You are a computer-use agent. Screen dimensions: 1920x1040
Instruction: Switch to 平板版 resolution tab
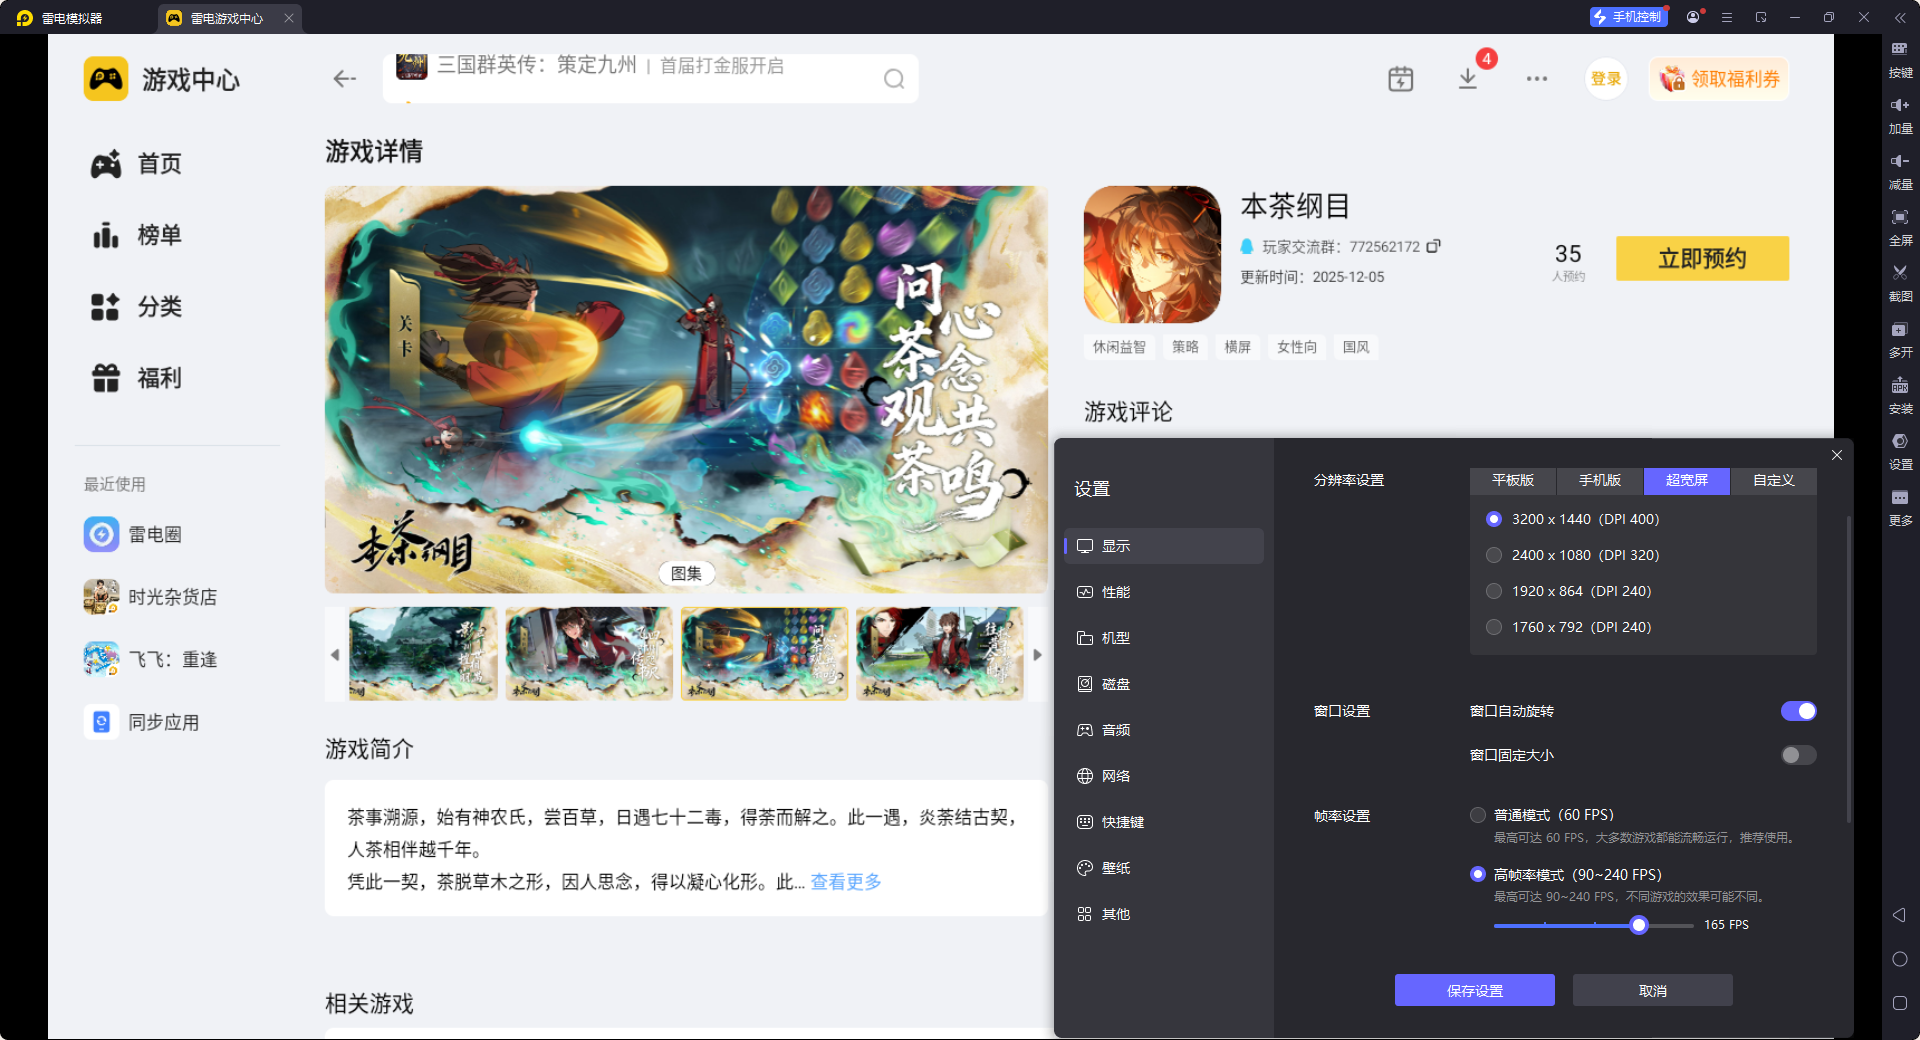coord(1513,481)
